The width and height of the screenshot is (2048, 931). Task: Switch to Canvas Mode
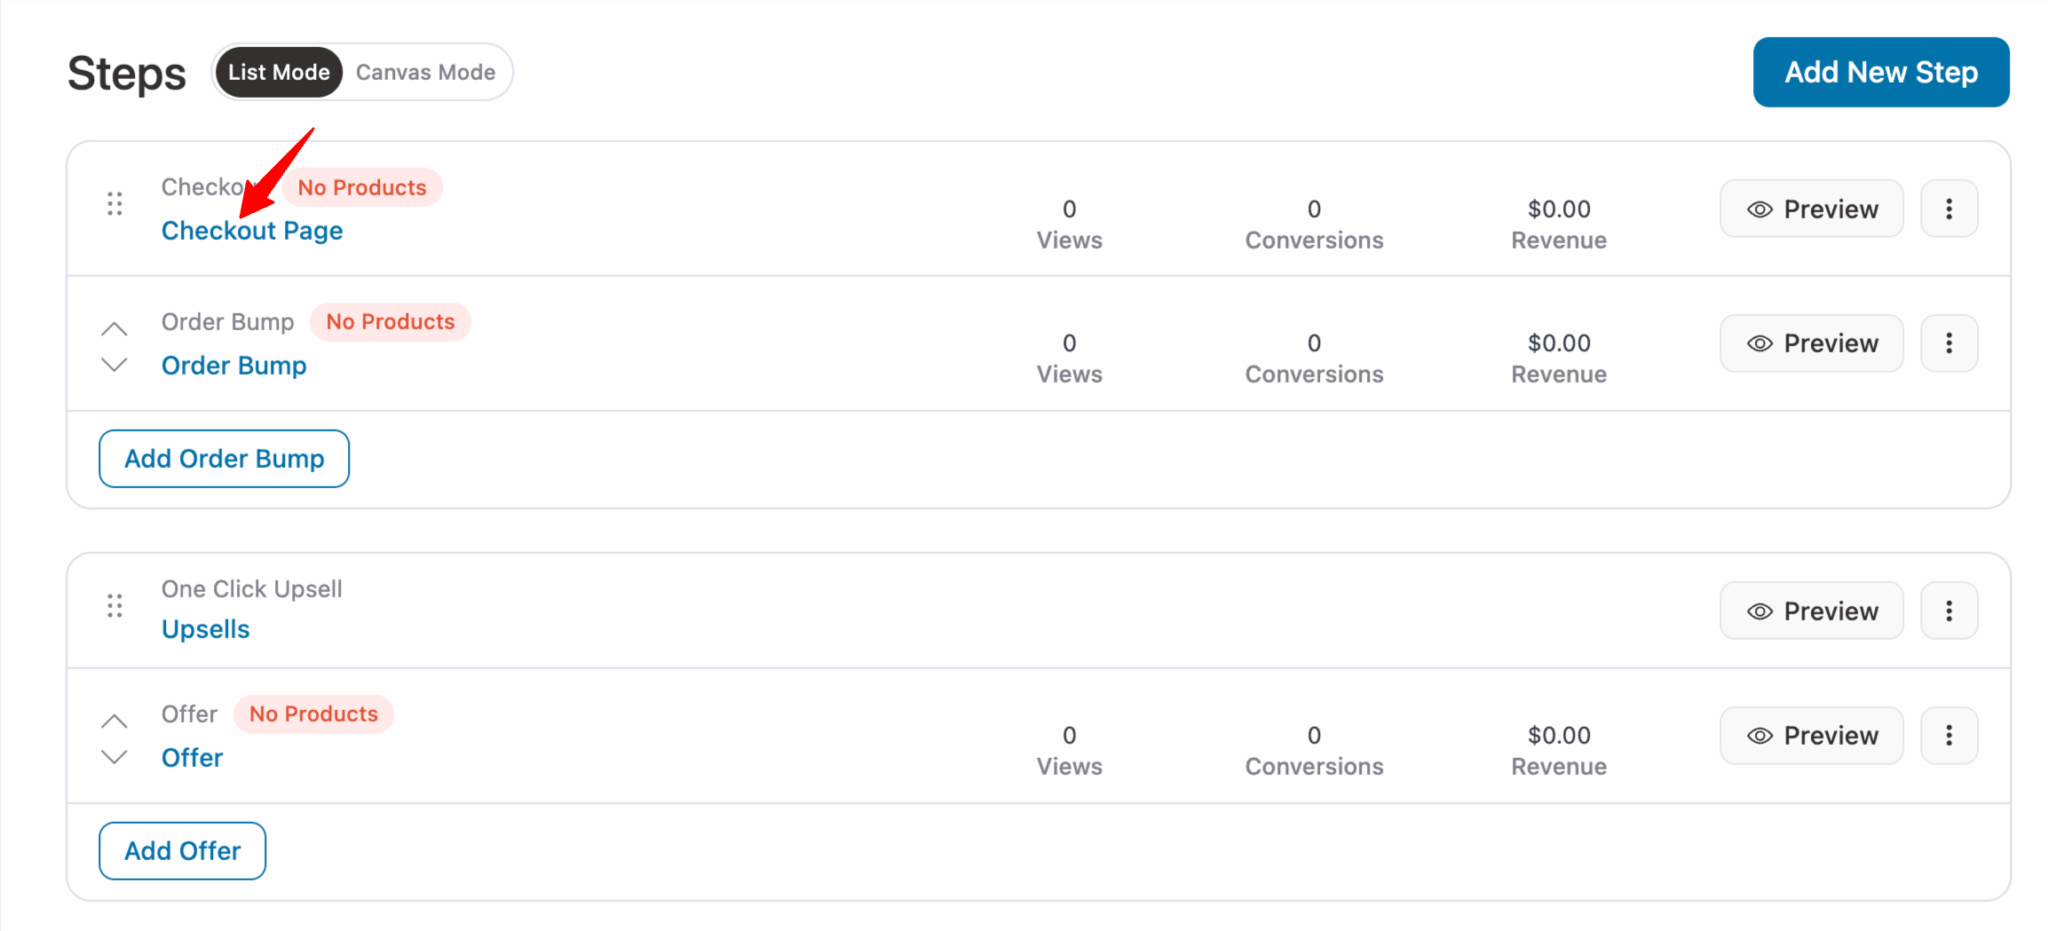click(x=425, y=71)
